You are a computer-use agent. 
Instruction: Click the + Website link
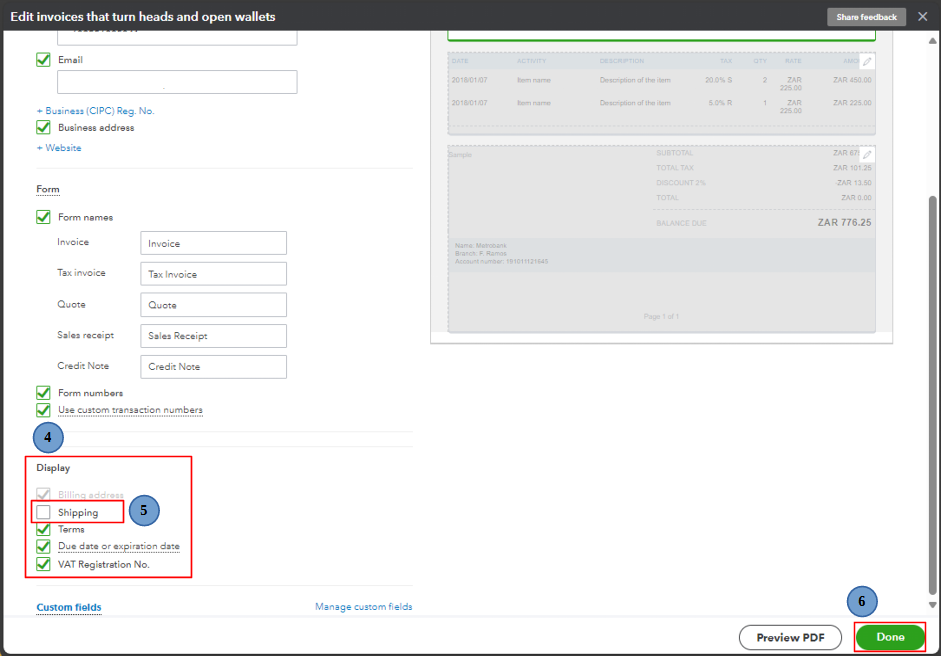(59, 148)
